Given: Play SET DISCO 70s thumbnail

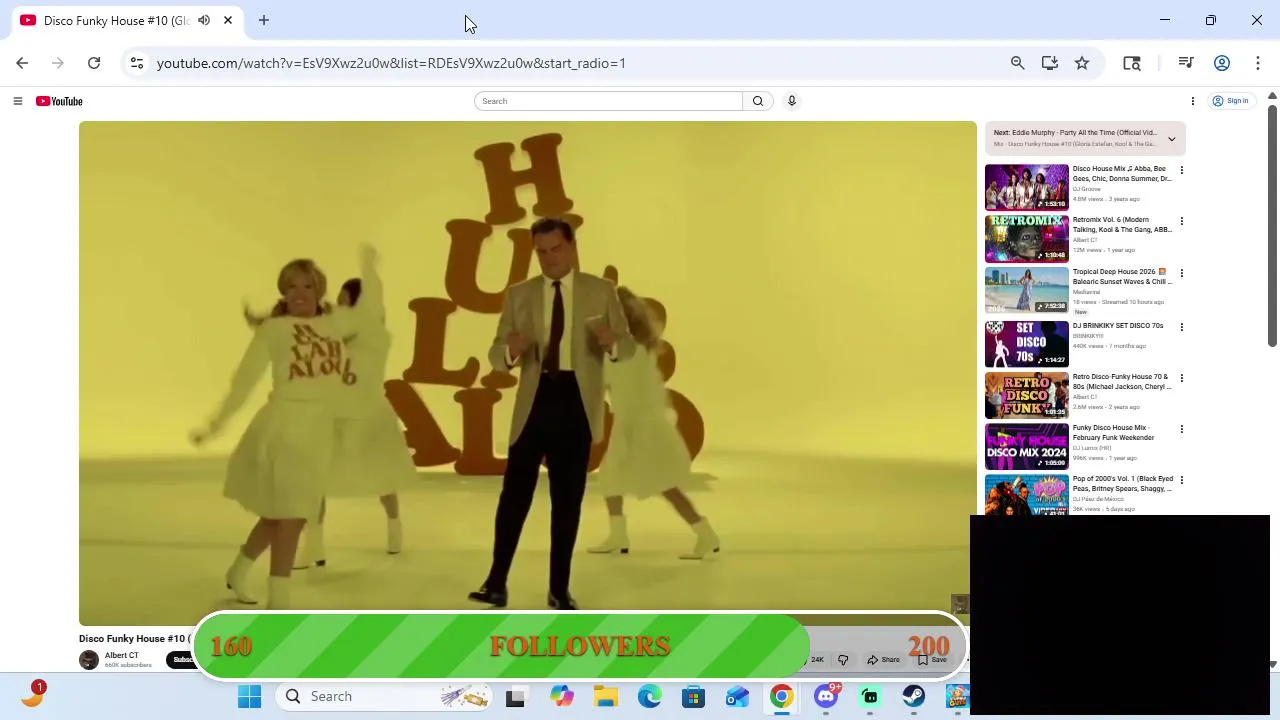Looking at the screenshot, I should coord(1027,343).
